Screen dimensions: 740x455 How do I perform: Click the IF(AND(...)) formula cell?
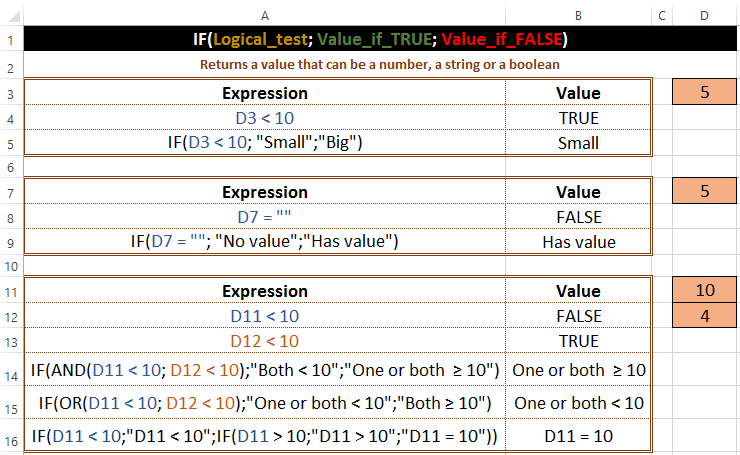[264, 371]
